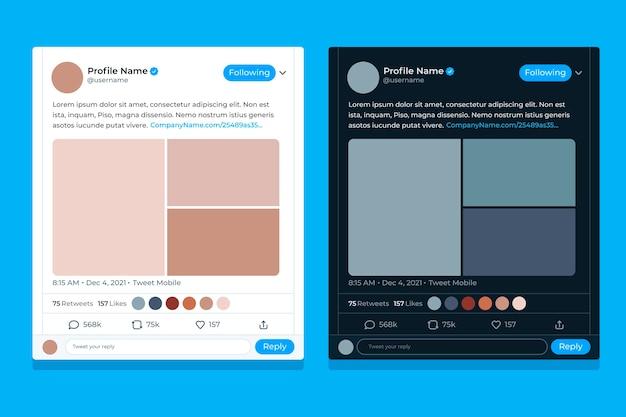The image size is (626, 417).
Task: Toggle the Following button in the dark tweet
Action: (x=545, y=73)
